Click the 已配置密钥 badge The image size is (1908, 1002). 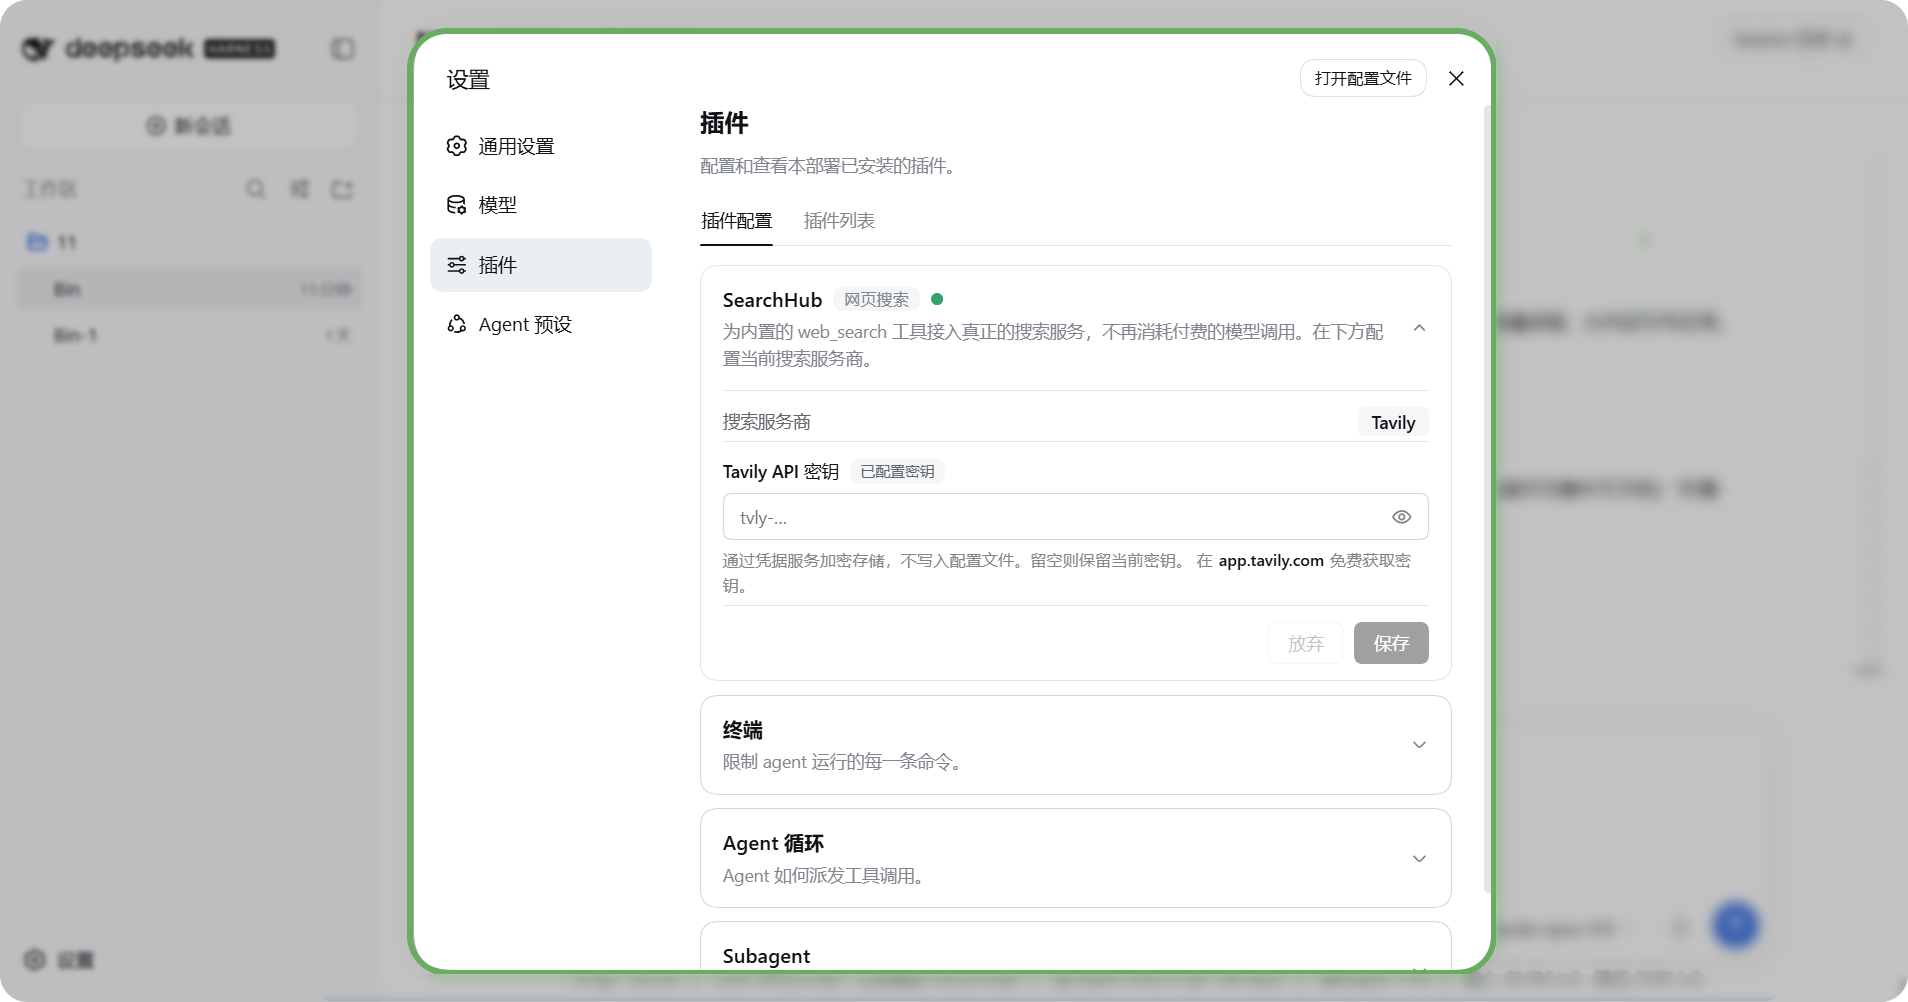897,472
